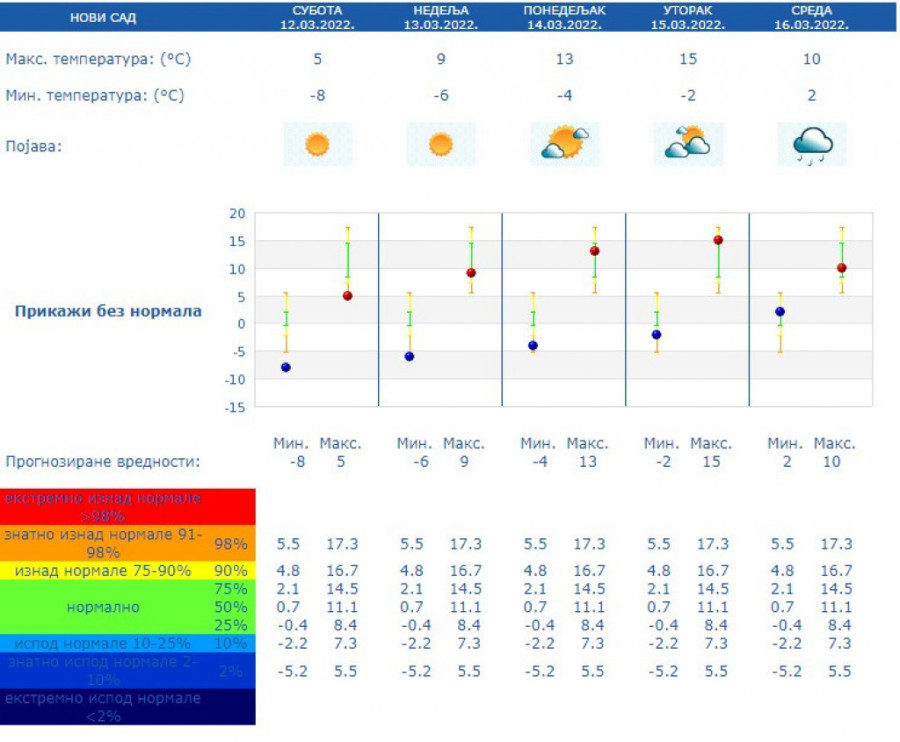Click Monday's partly cloudy weather icon
This screenshot has height=742, width=900.
tap(564, 144)
